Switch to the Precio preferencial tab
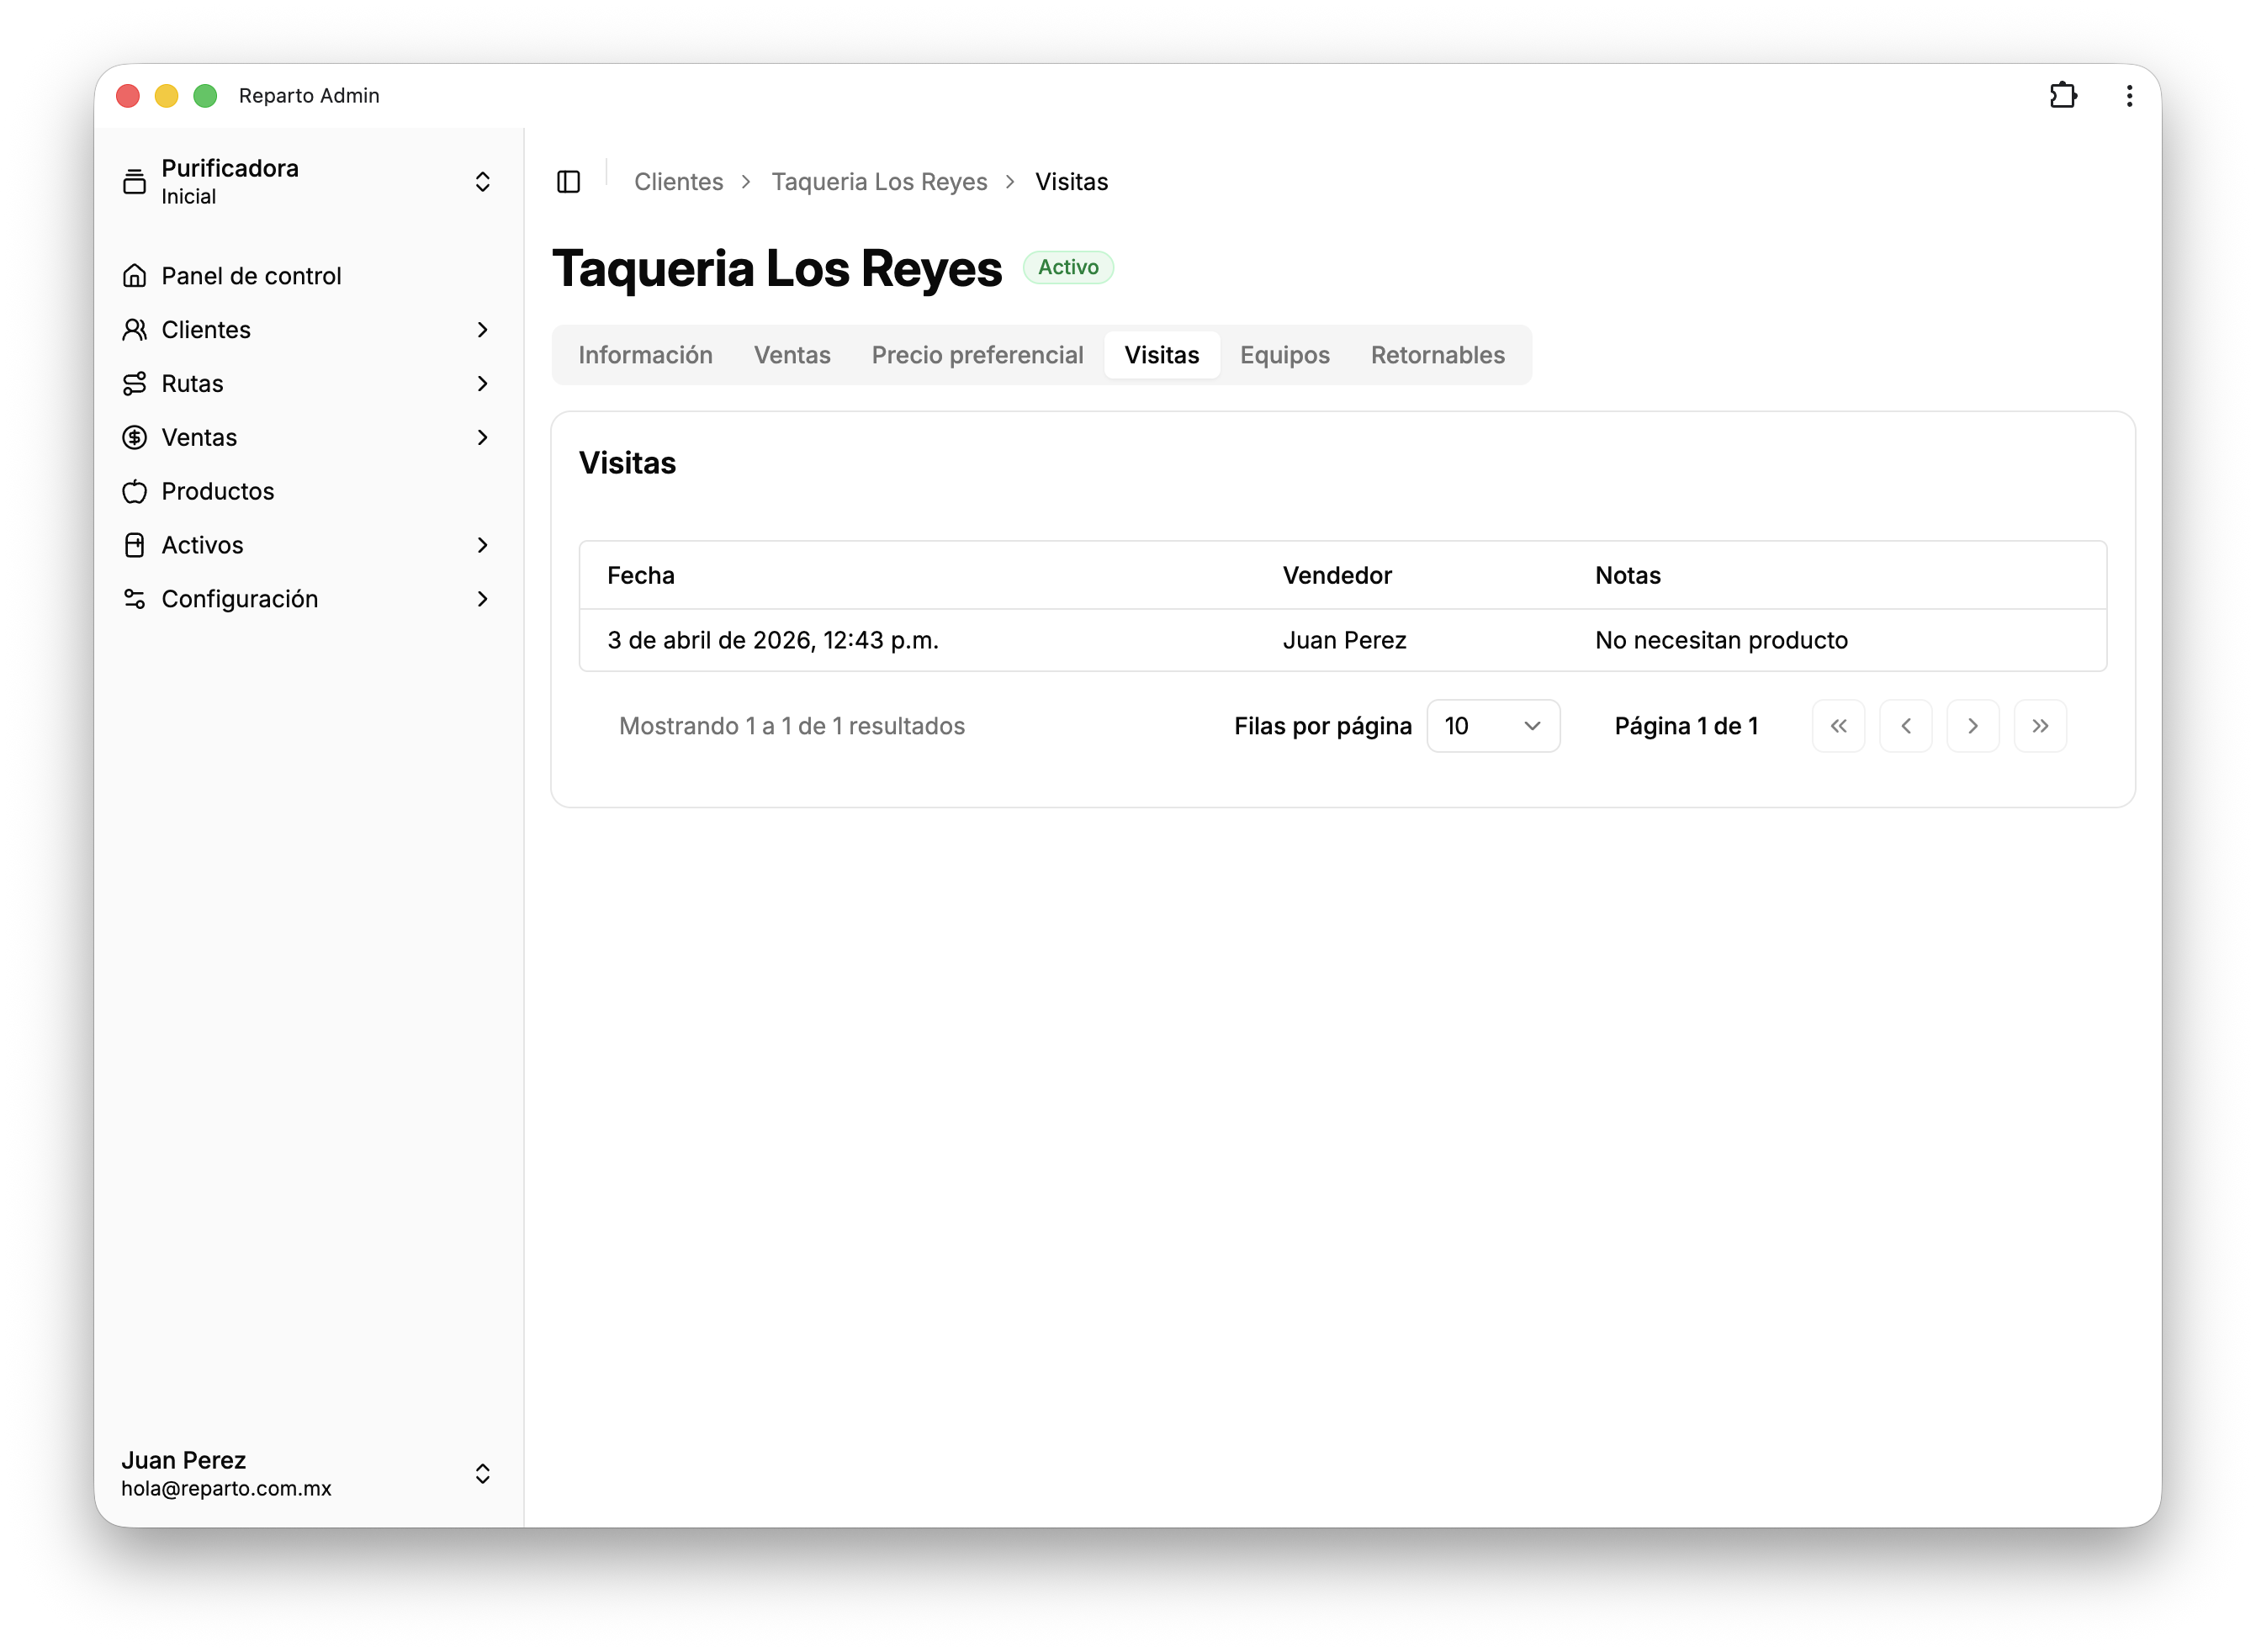Image resolution: width=2256 pixels, height=1652 pixels. click(977, 355)
